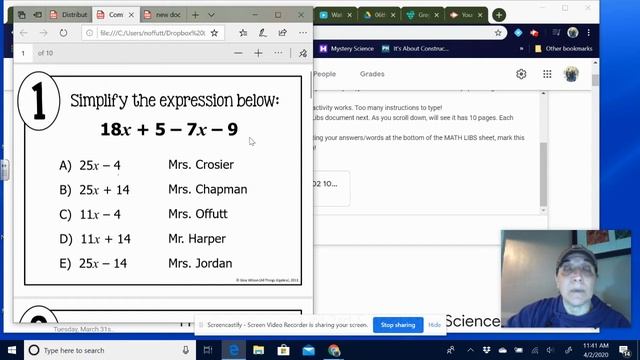Open the Mystery Science bookmark

pos(347,49)
